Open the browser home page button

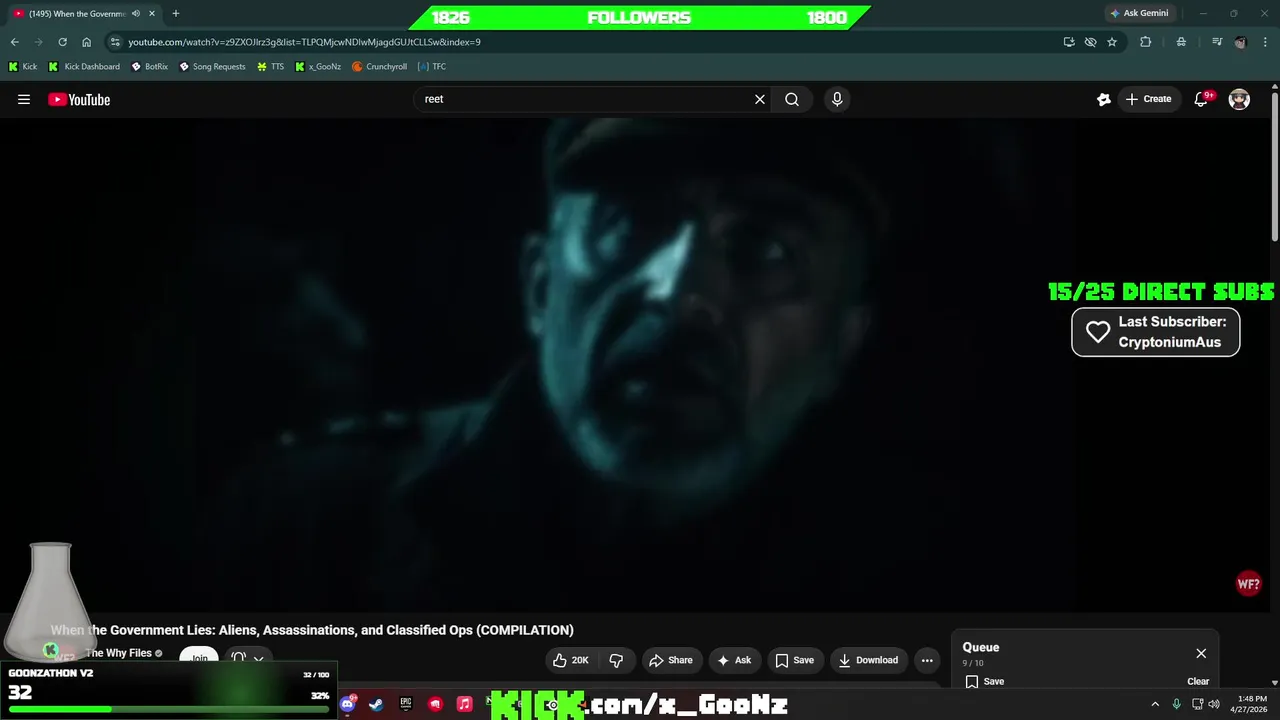point(86,42)
